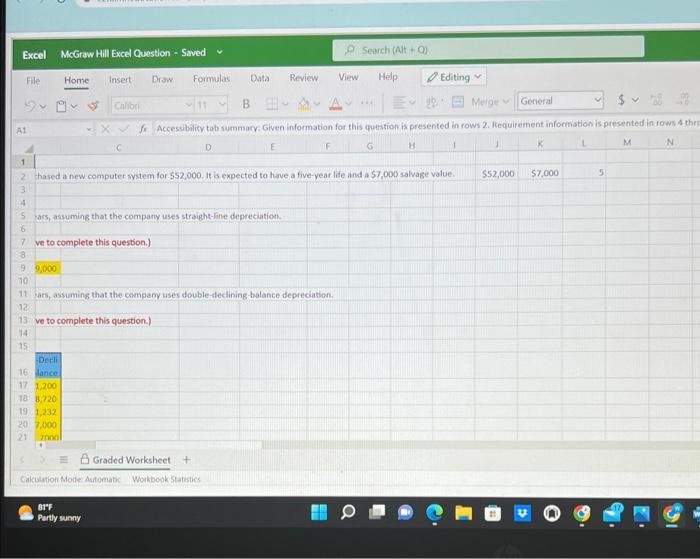Open the Editing mode dropdown

click(x=454, y=77)
